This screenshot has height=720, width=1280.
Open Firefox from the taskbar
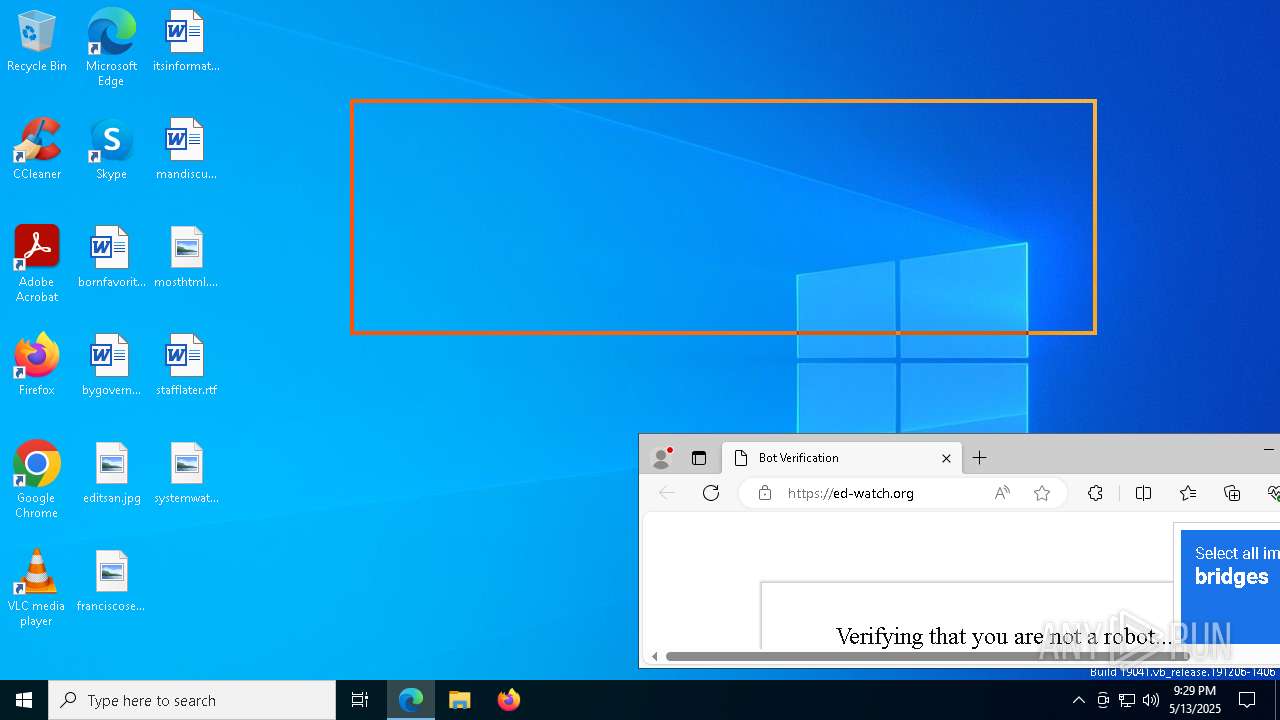tap(509, 700)
